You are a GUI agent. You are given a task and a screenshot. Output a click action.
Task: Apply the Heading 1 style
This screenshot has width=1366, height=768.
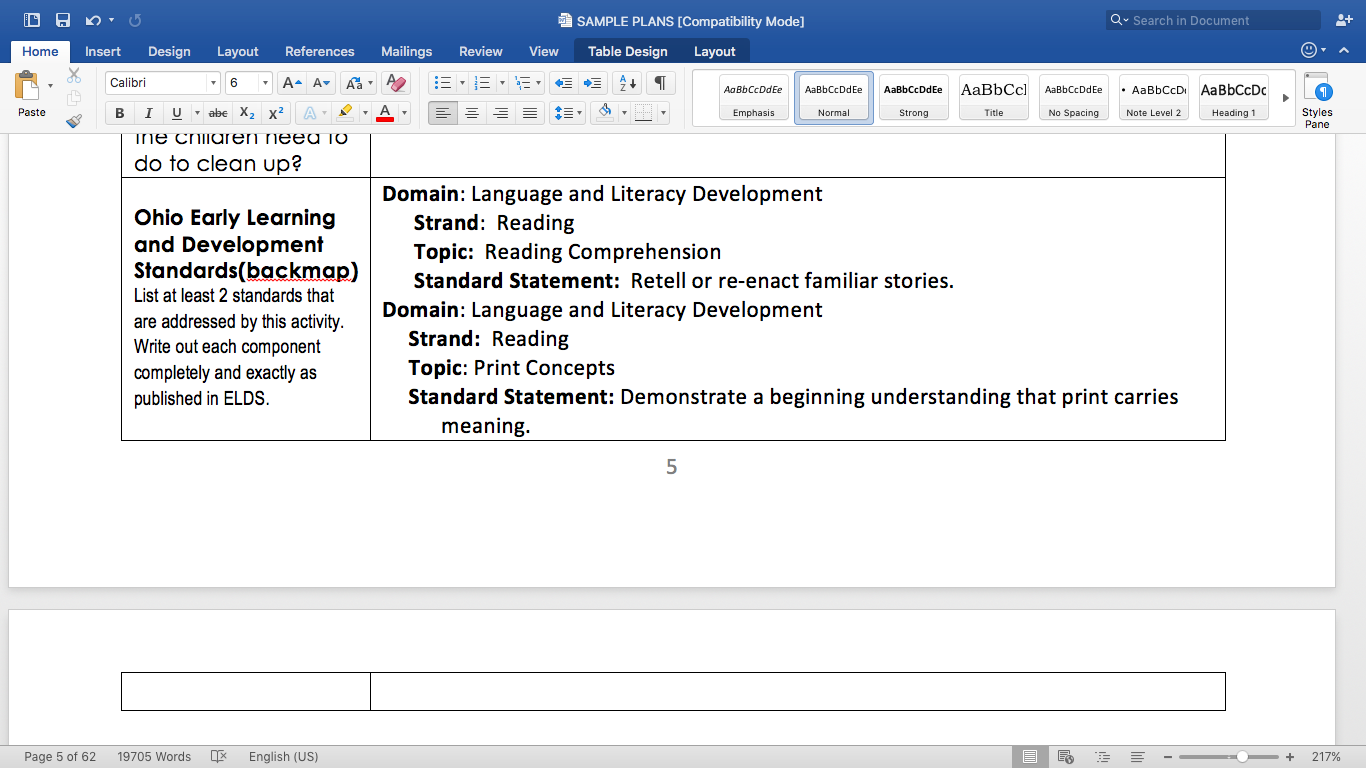pyautogui.click(x=1234, y=97)
